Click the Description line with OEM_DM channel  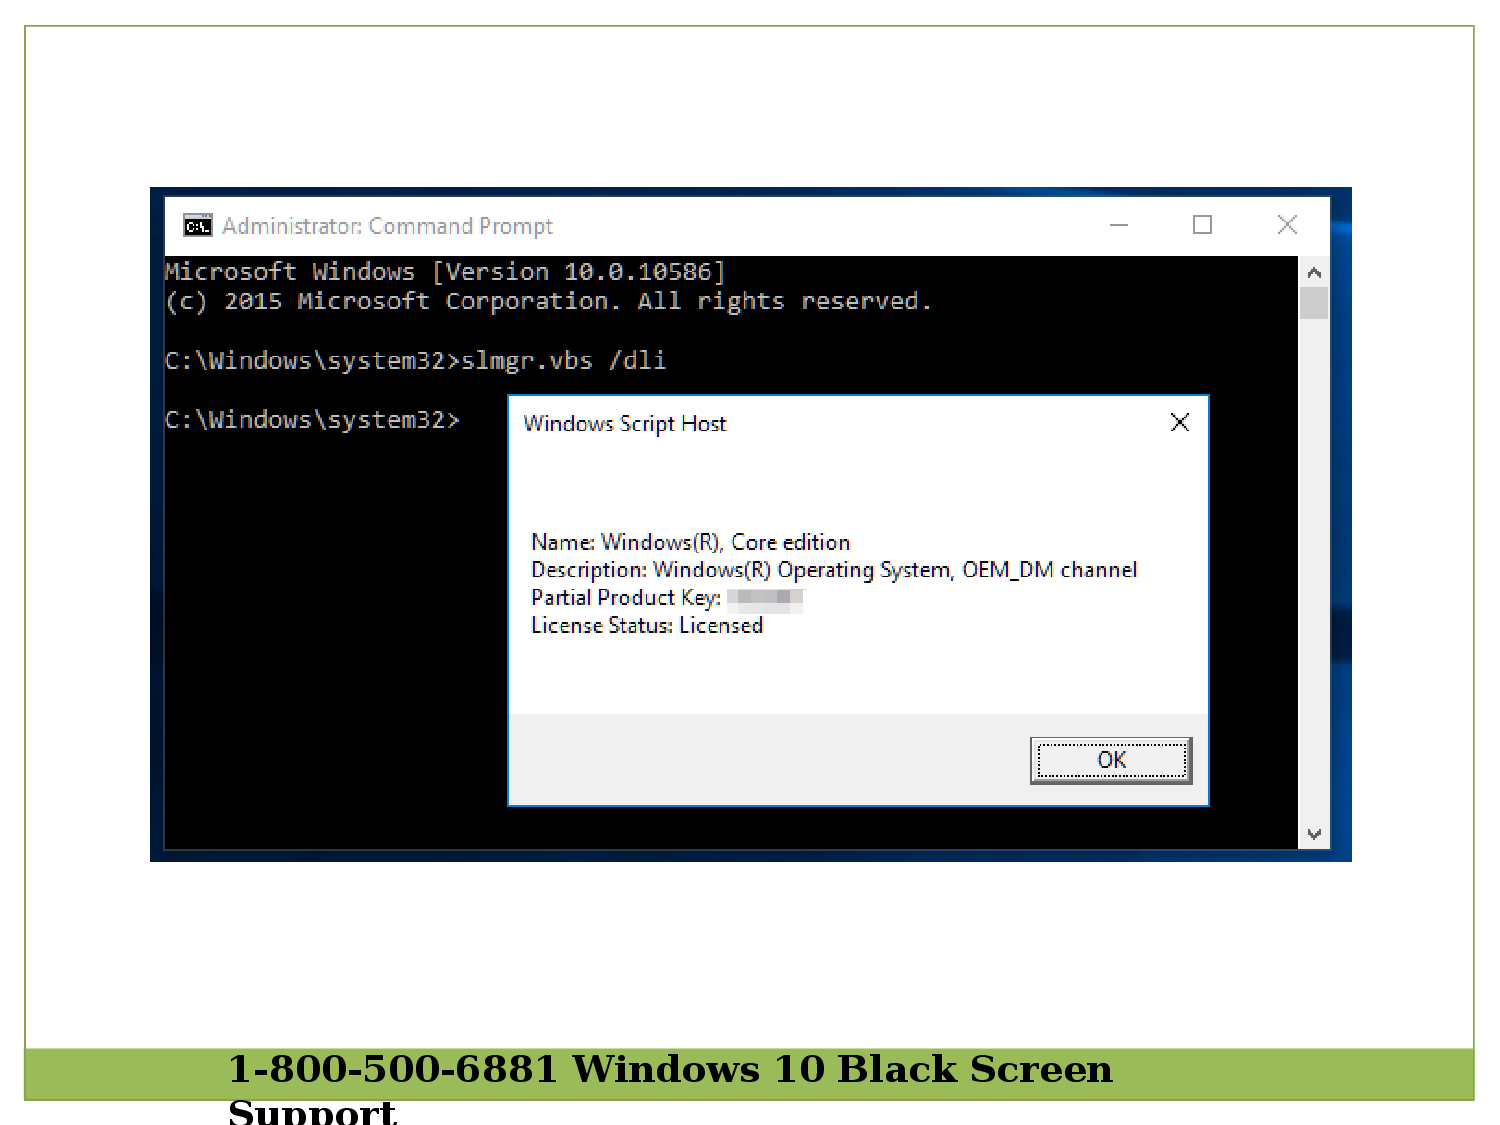834,570
